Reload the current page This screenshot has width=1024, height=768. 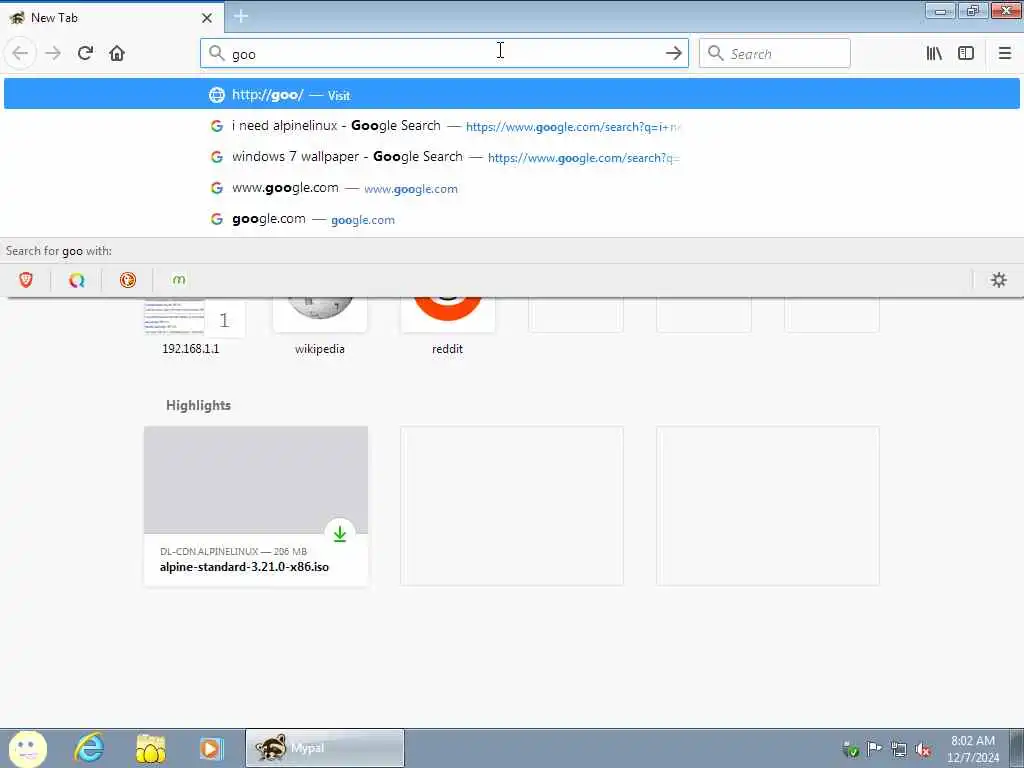[x=85, y=53]
